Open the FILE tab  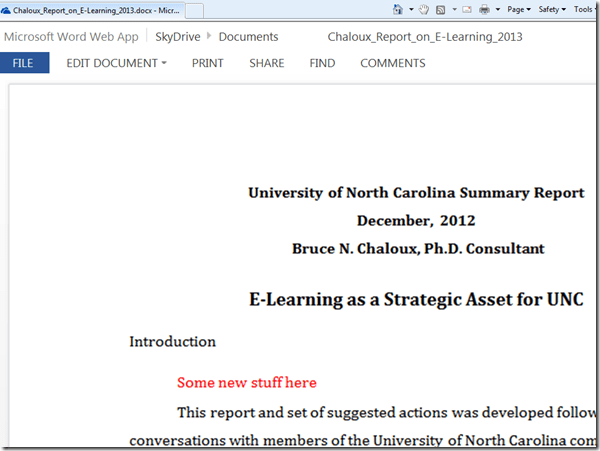coord(23,63)
